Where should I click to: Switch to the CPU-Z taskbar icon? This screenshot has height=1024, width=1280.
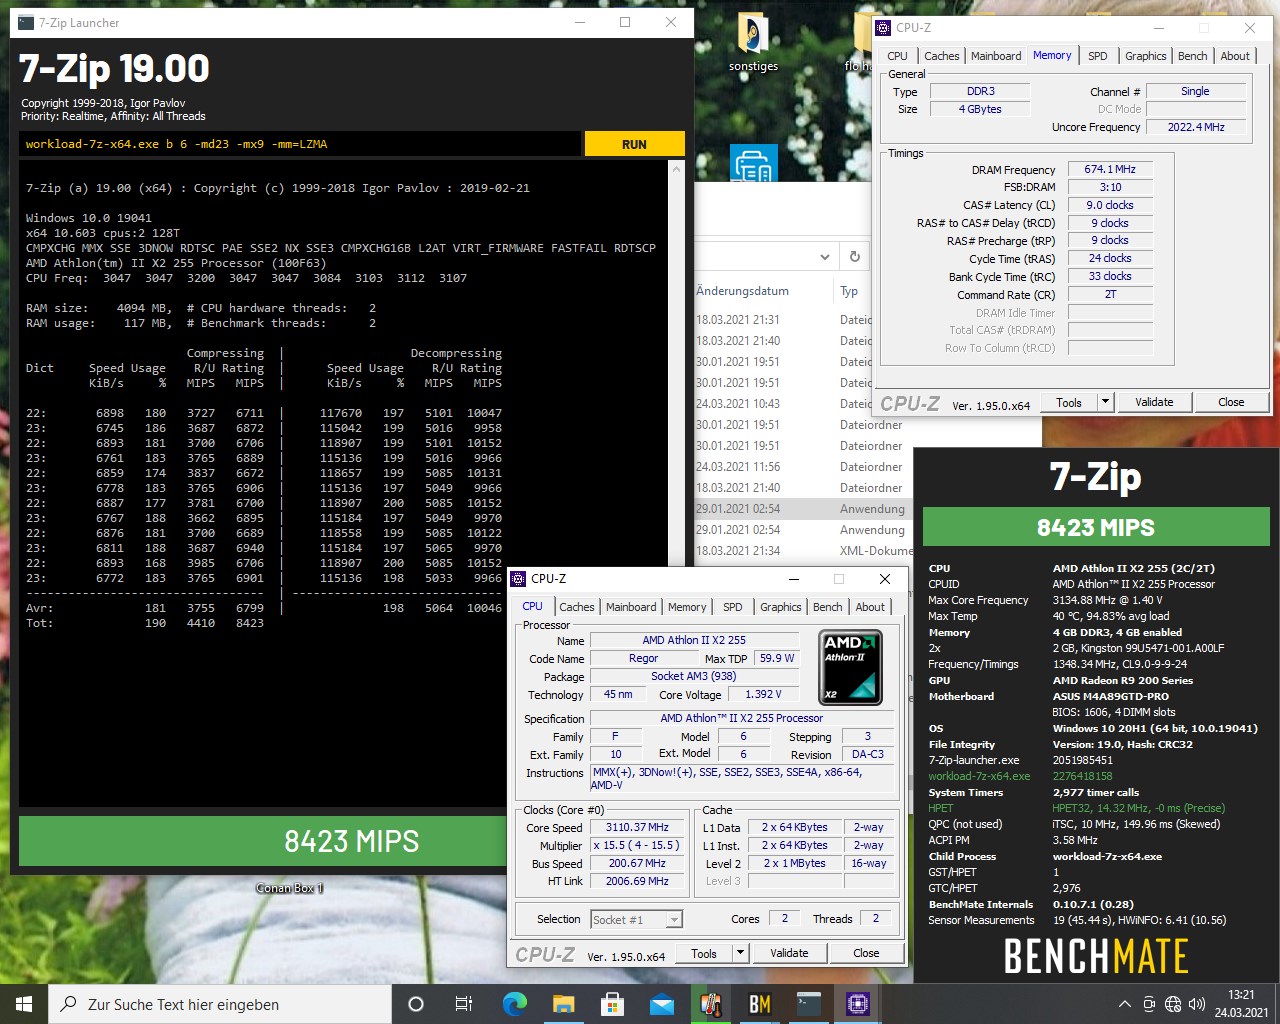[x=857, y=1004]
